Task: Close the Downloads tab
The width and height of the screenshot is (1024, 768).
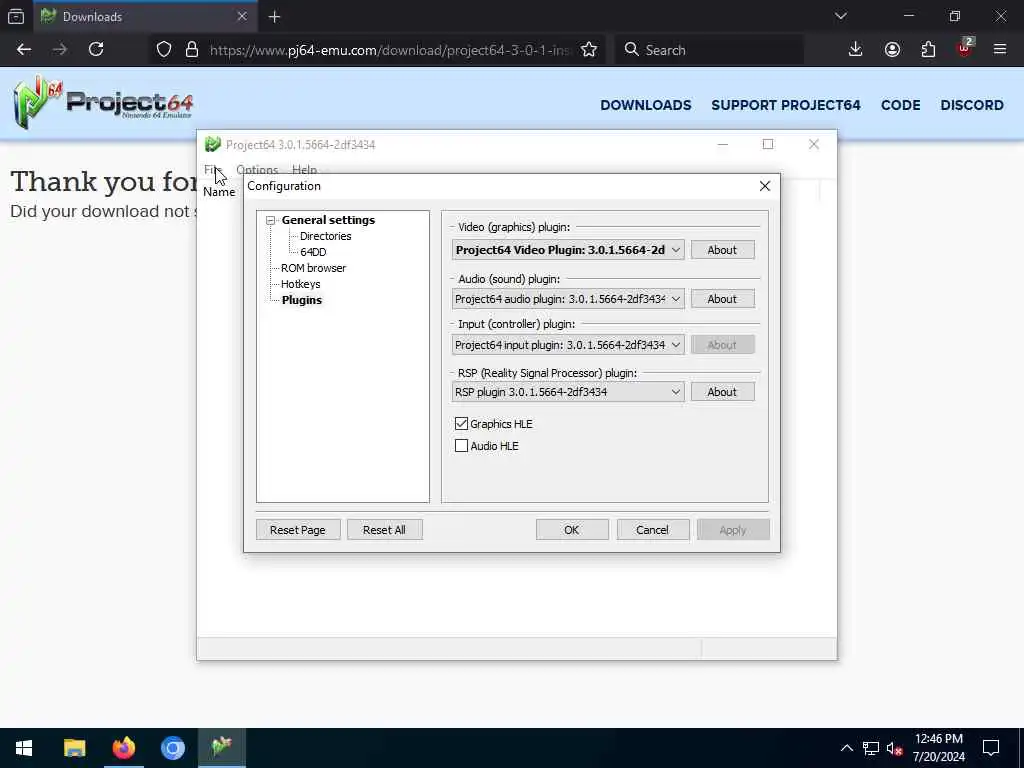Action: pyautogui.click(x=242, y=16)
